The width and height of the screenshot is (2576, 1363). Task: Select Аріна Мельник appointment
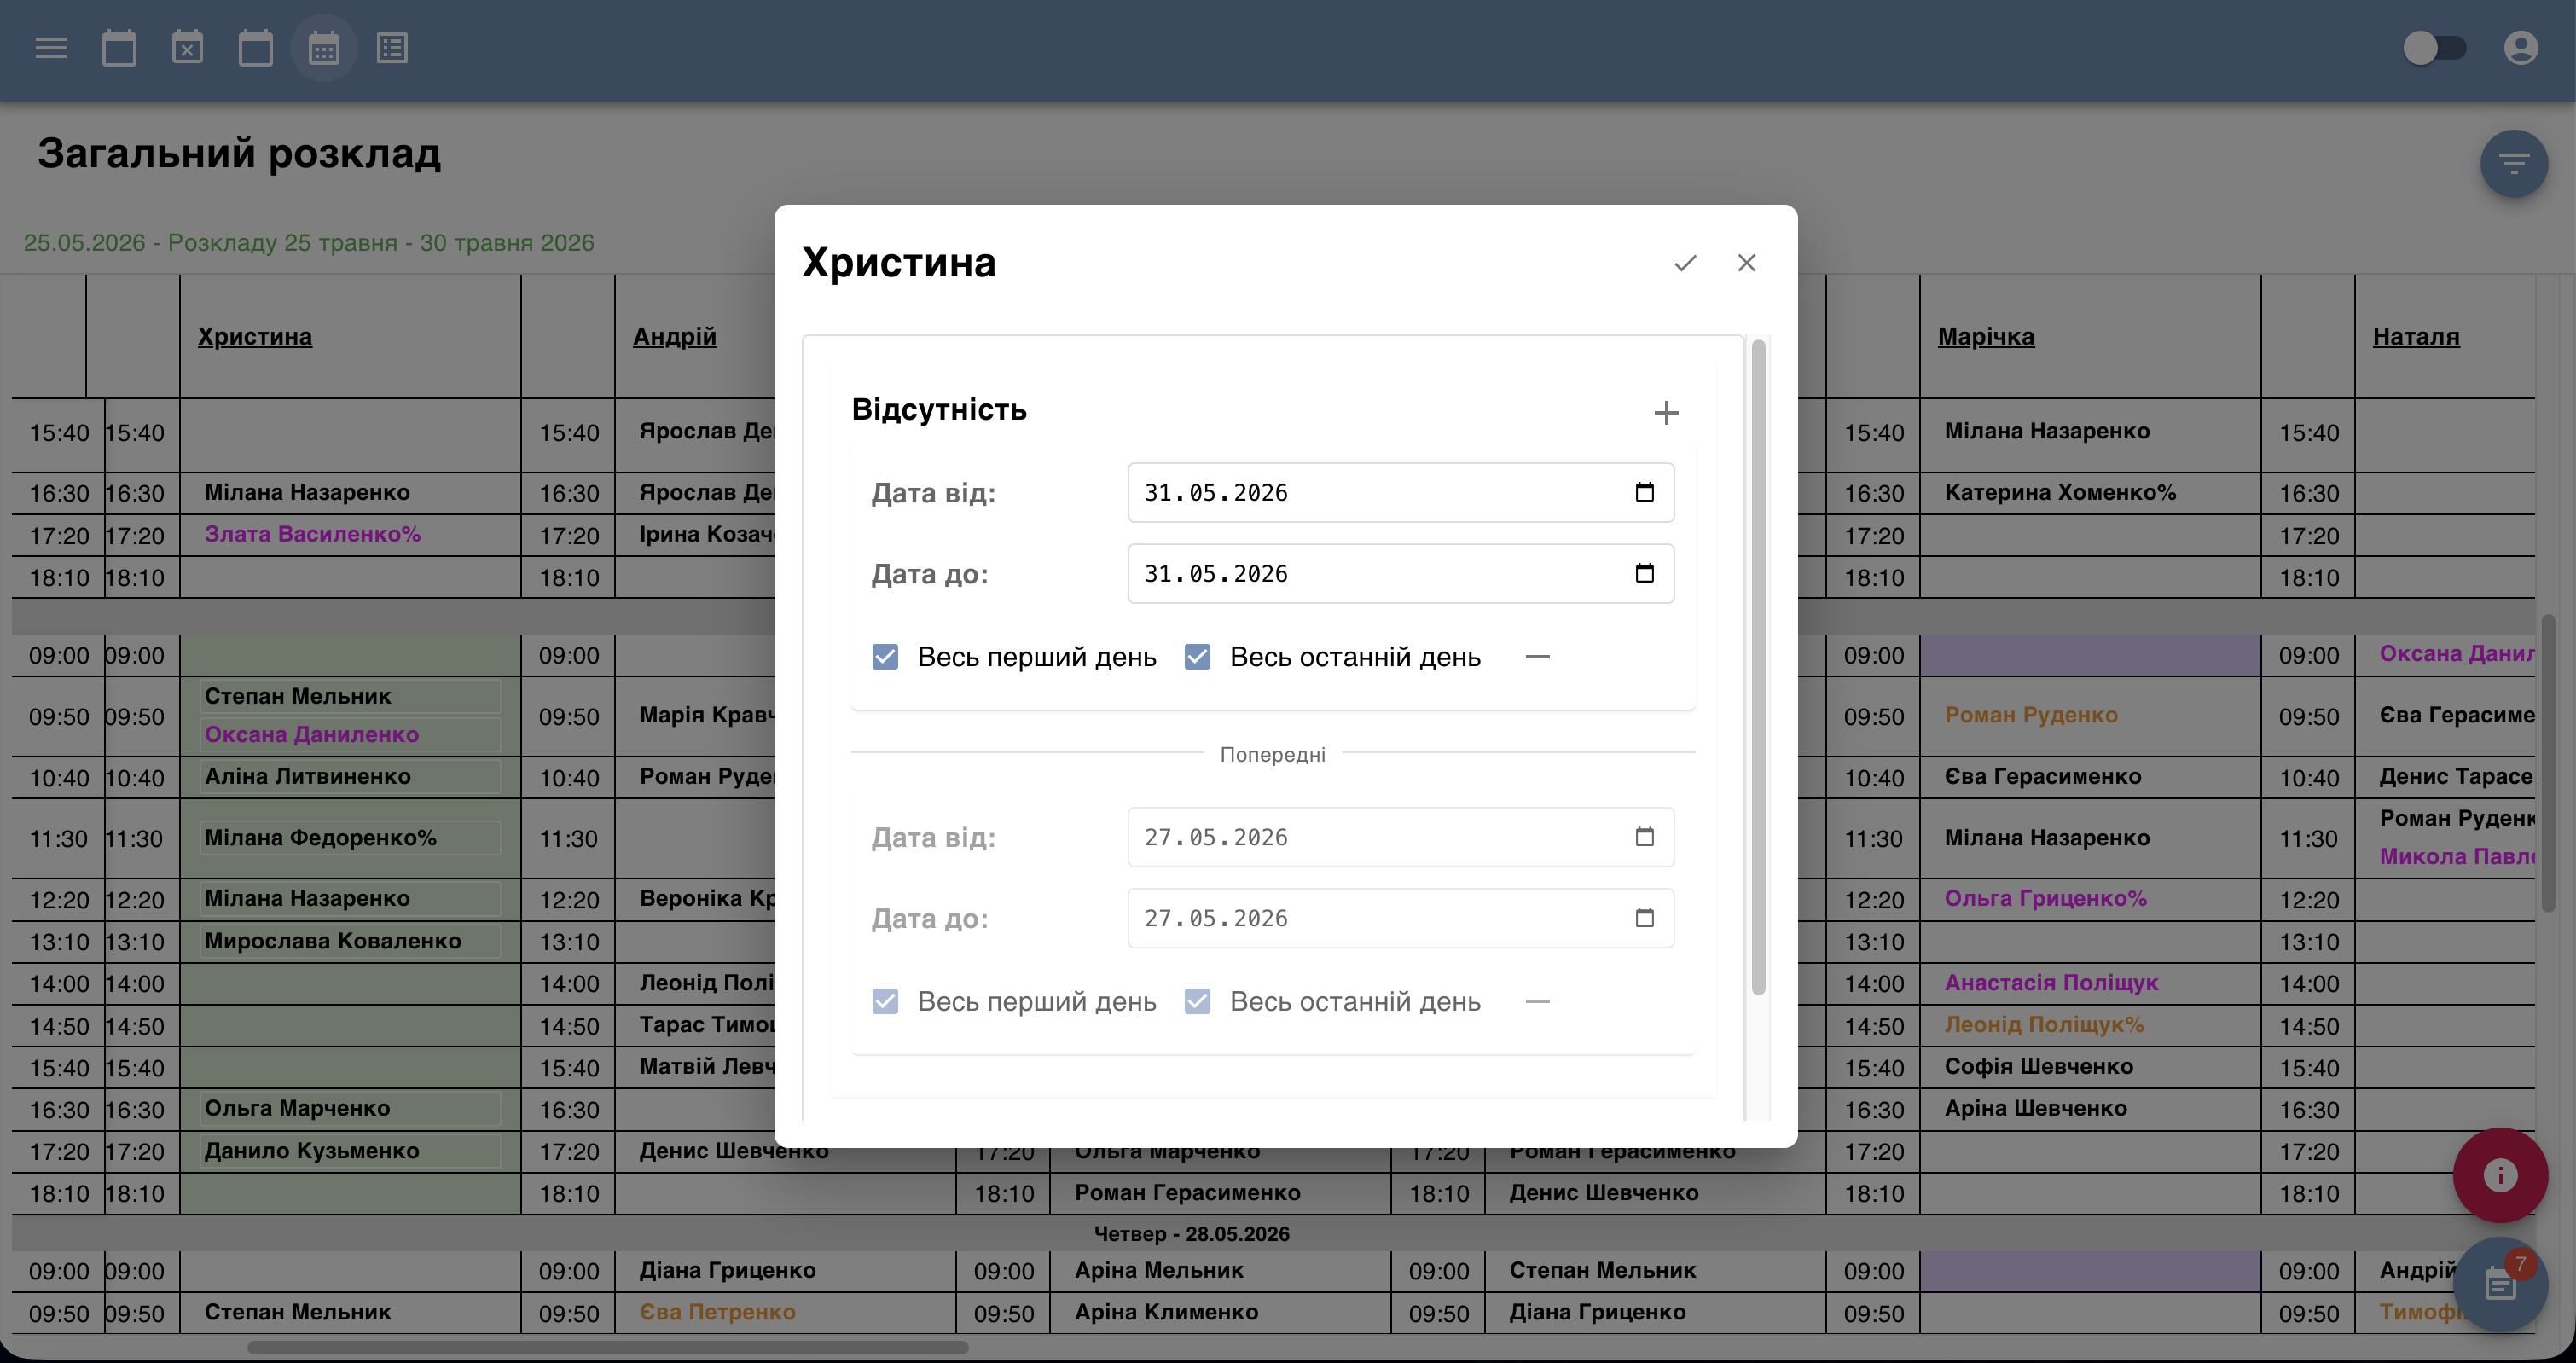click(1159, 1270)
